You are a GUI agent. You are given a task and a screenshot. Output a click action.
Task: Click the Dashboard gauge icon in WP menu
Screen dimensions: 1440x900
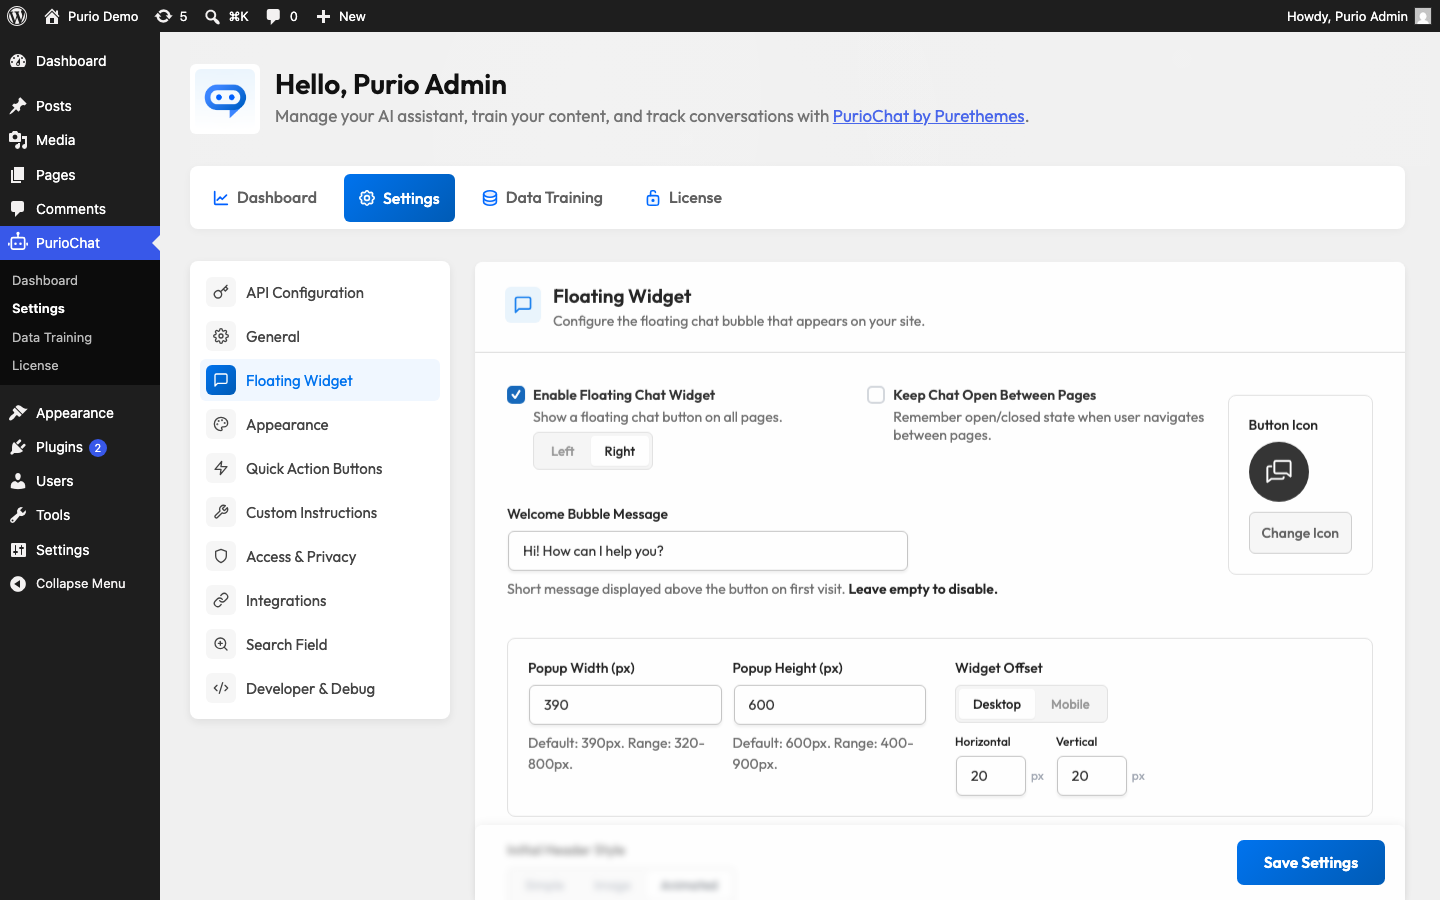(x=18, y=61)
